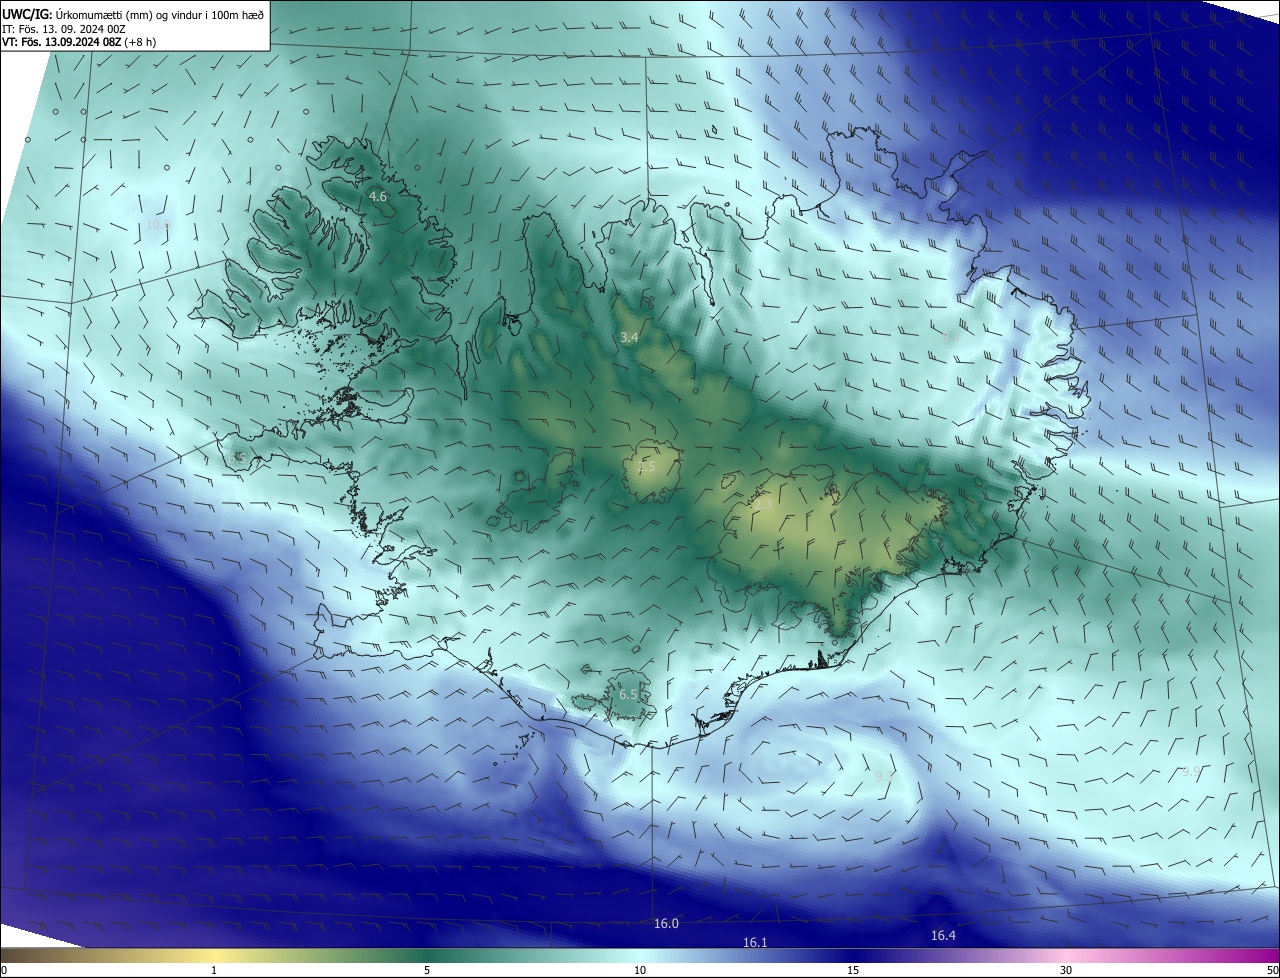Click the colorbar tick label 1

[x=214, y=970]
